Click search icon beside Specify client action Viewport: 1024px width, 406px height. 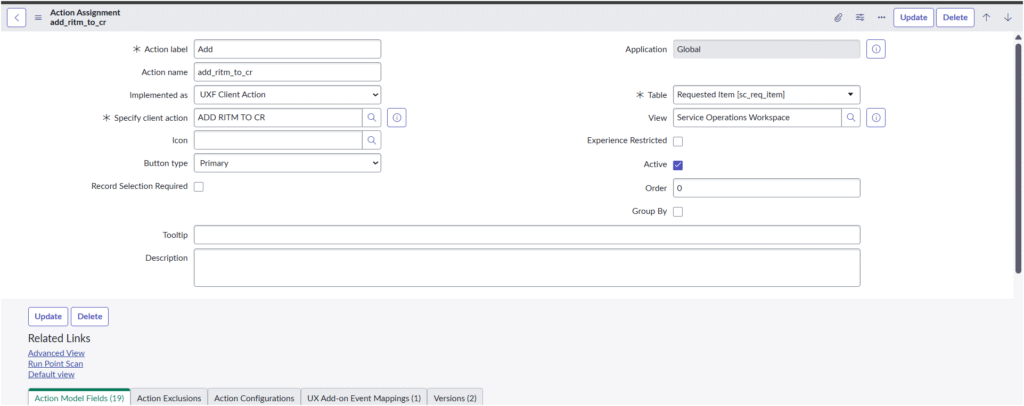371,118
